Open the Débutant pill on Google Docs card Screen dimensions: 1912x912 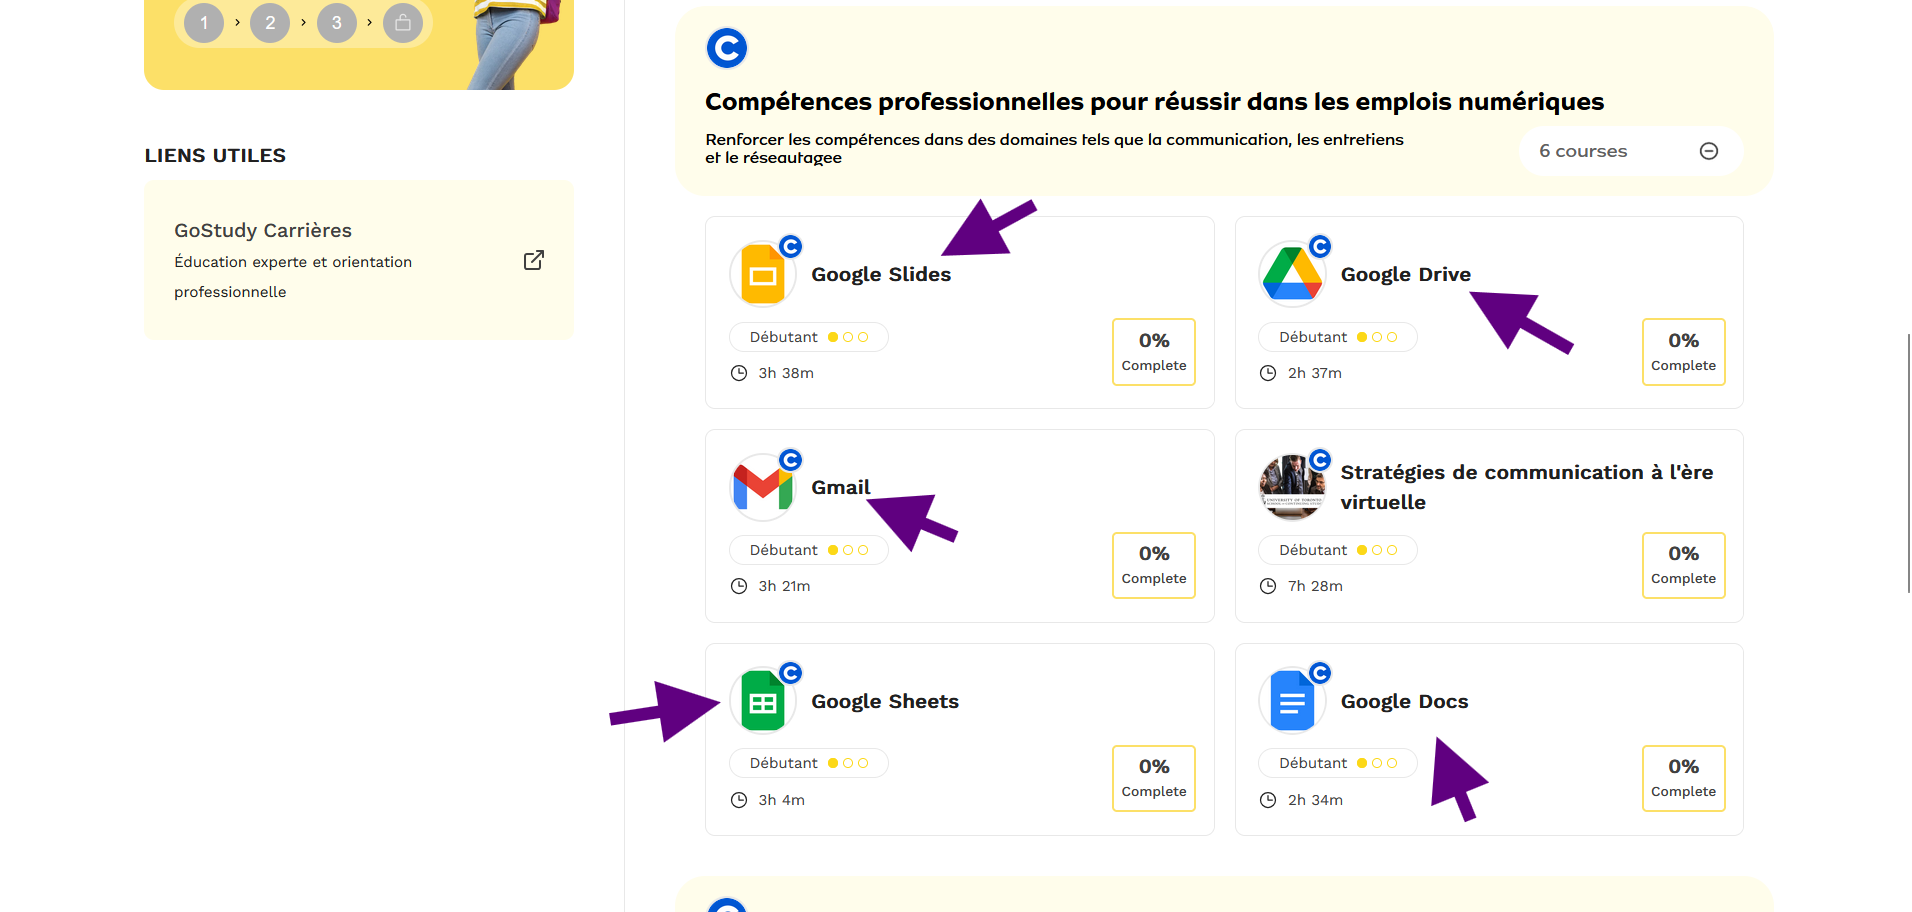1337,762
